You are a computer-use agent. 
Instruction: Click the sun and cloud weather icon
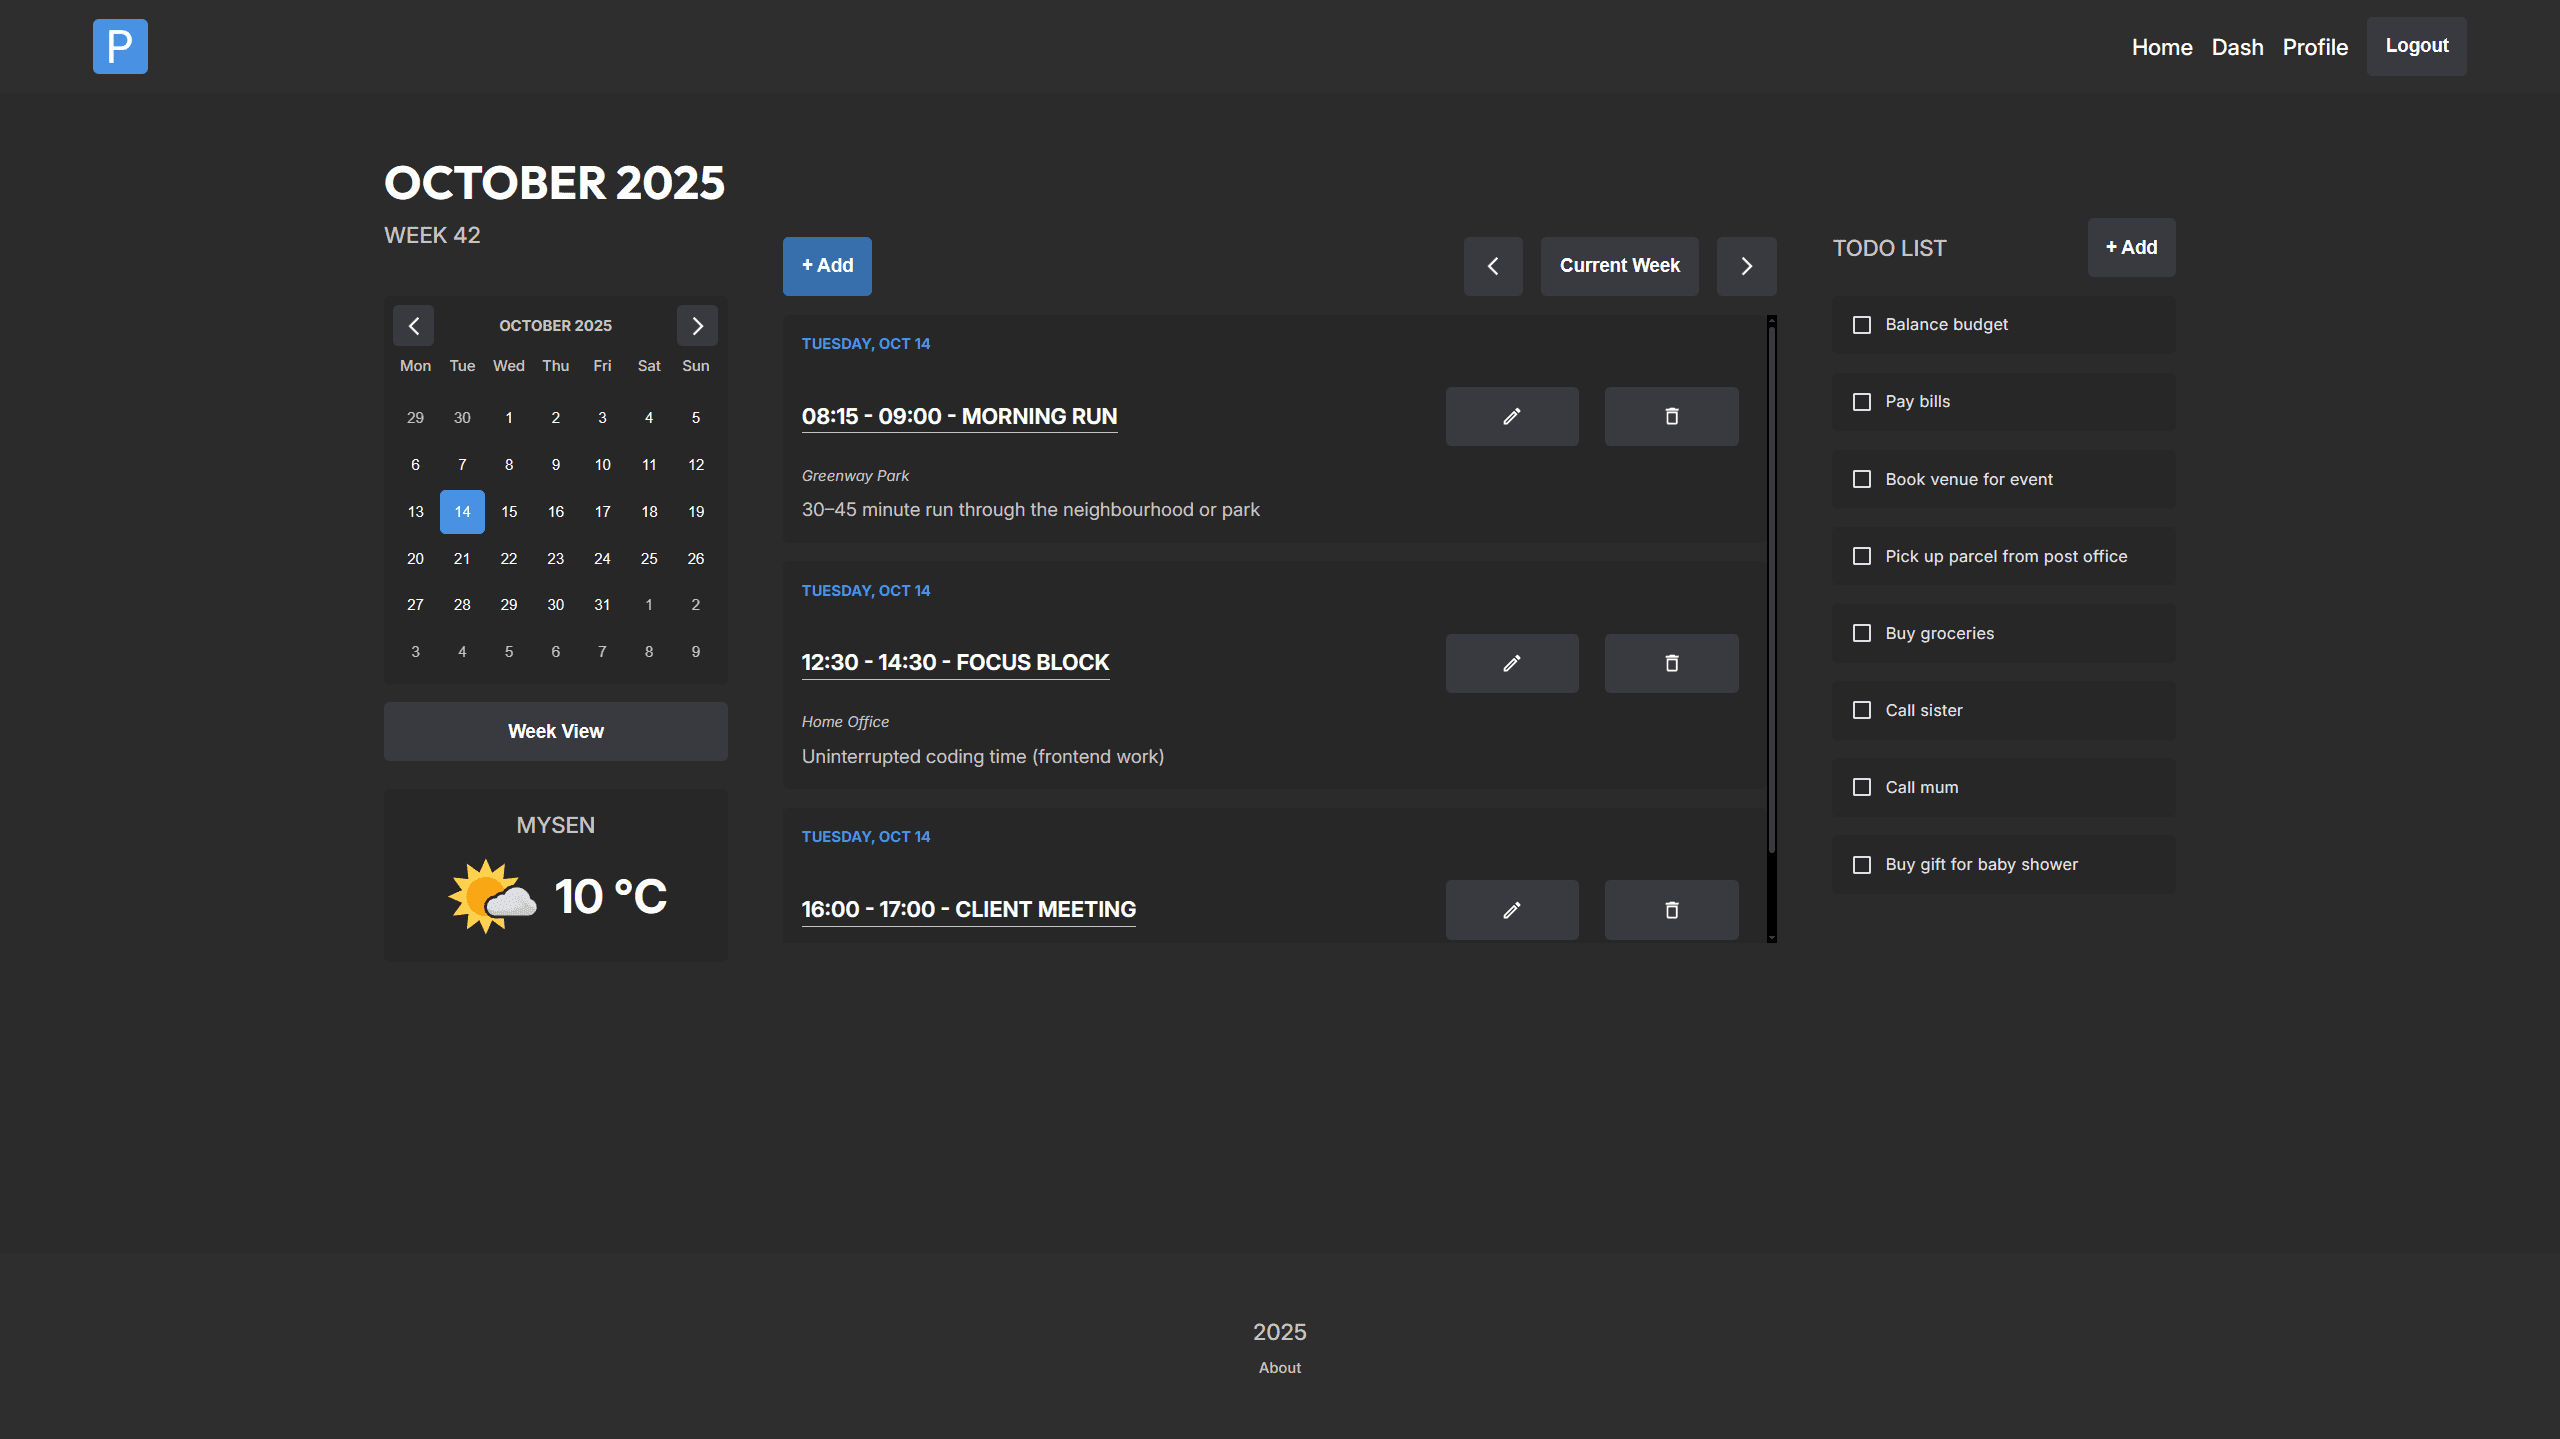(491, 896)
